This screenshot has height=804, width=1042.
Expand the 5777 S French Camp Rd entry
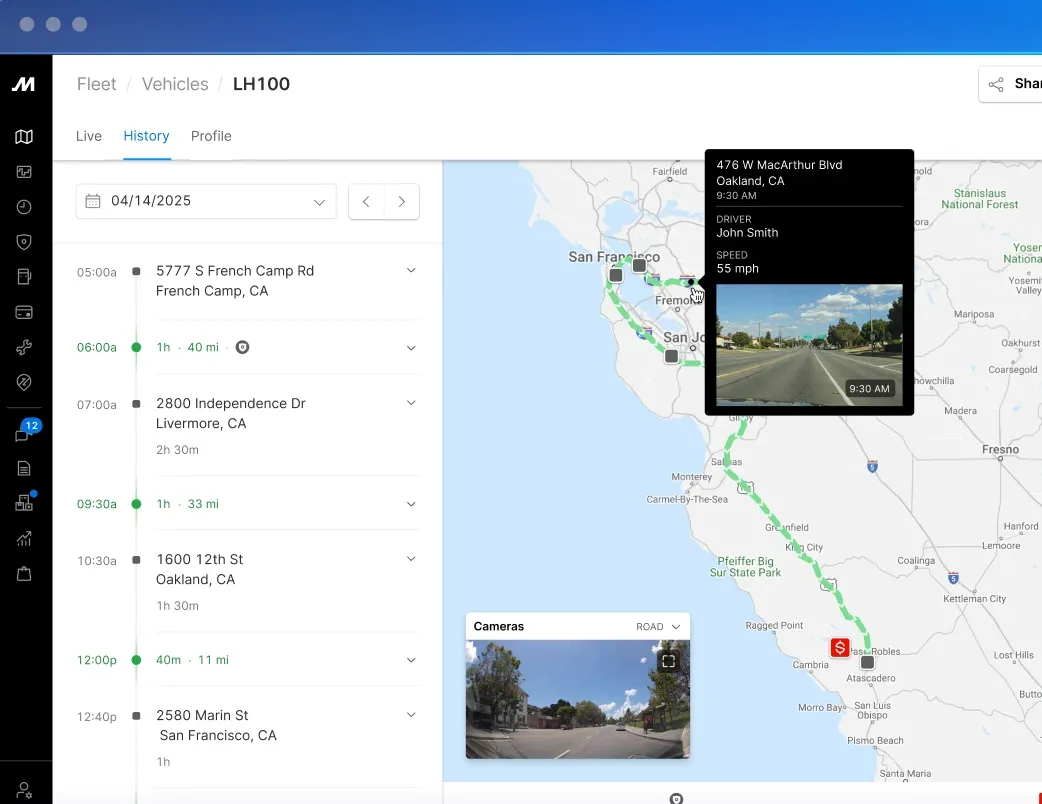tap(410, 269)
